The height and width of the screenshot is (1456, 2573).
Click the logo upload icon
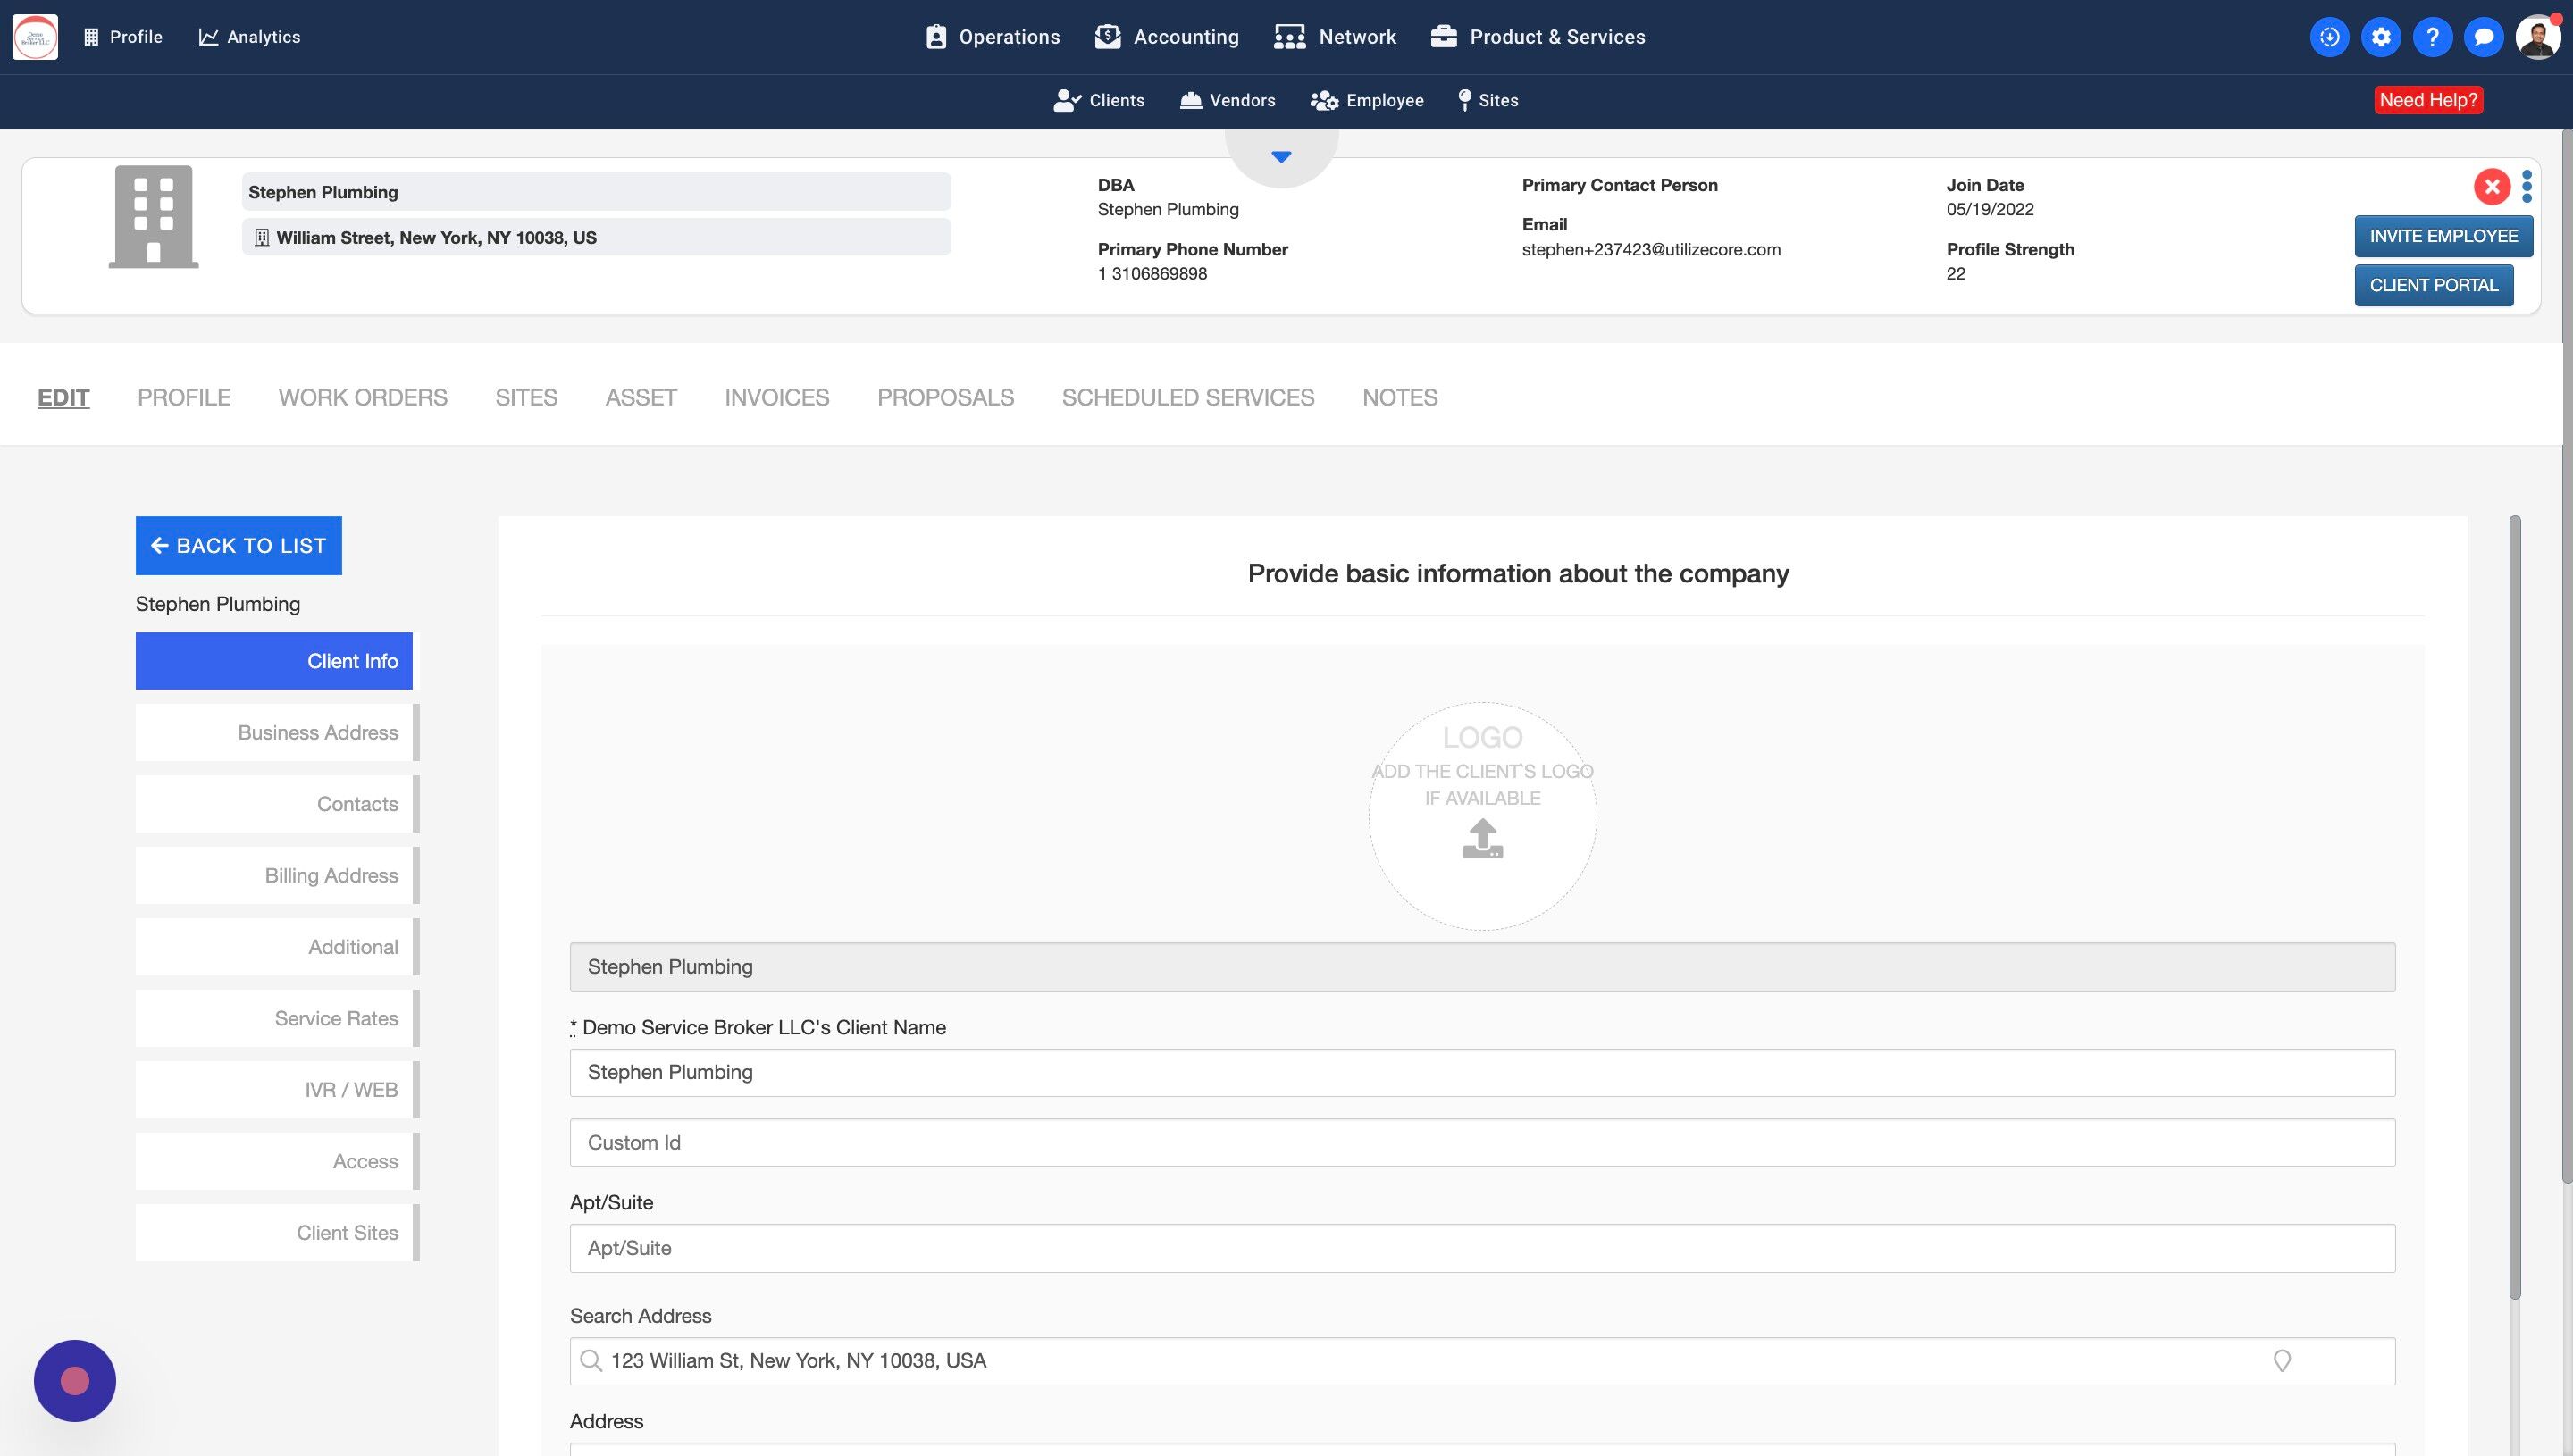coord(1482,838)
